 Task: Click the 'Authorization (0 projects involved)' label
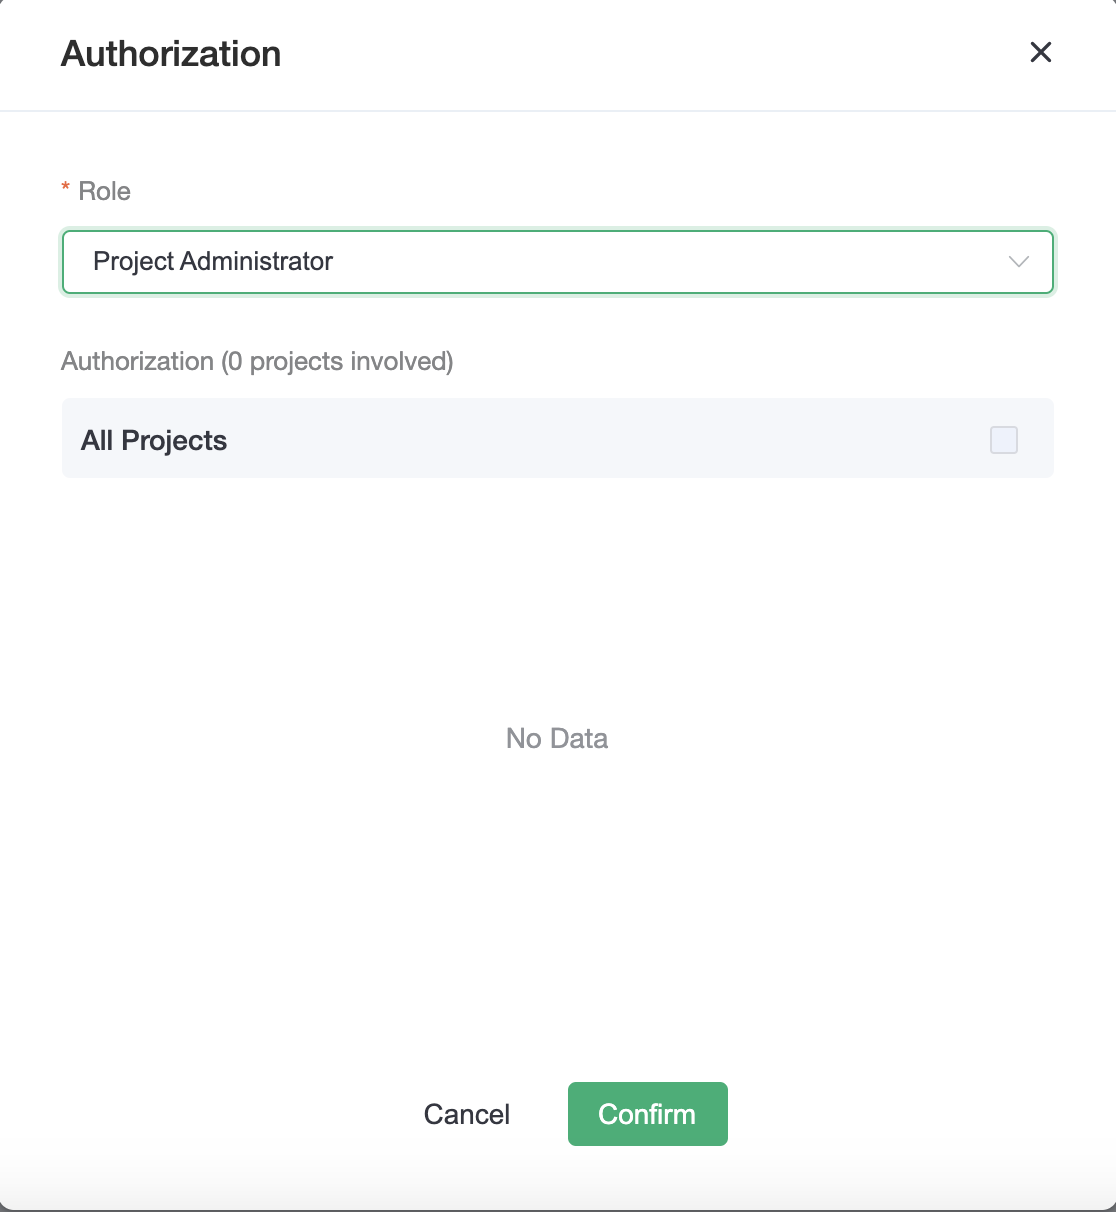tap(257, 361)
